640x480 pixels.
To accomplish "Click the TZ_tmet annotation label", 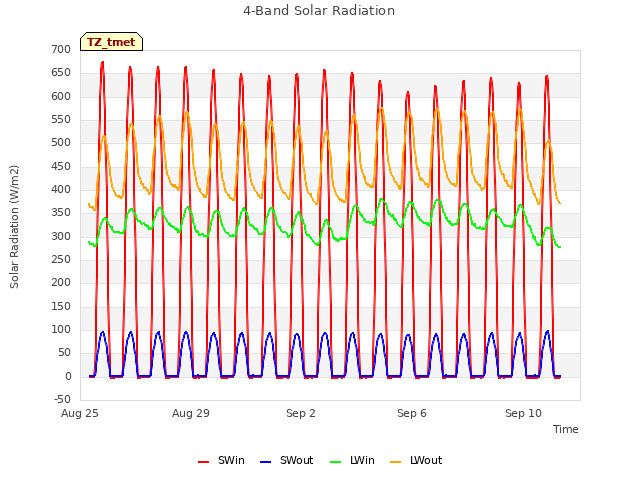I will (x=111, y=42).
